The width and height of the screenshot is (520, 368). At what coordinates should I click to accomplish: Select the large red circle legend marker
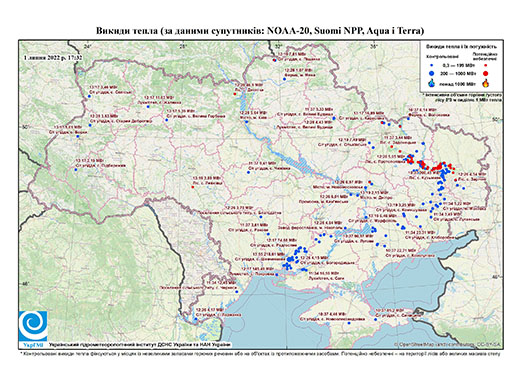[x=486, y=73]
